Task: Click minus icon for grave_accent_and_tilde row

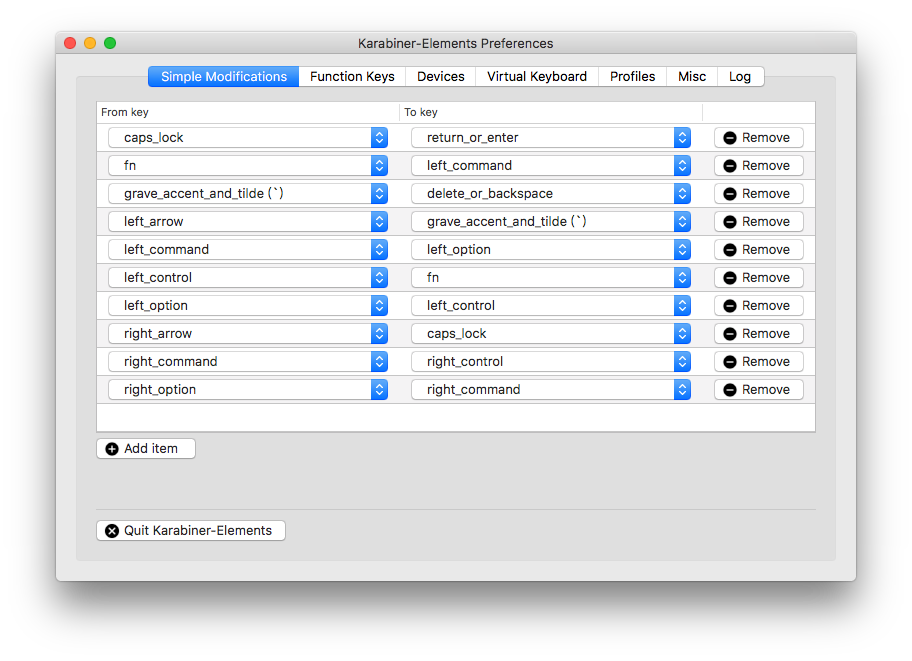Action: click(x=730, y=194)
